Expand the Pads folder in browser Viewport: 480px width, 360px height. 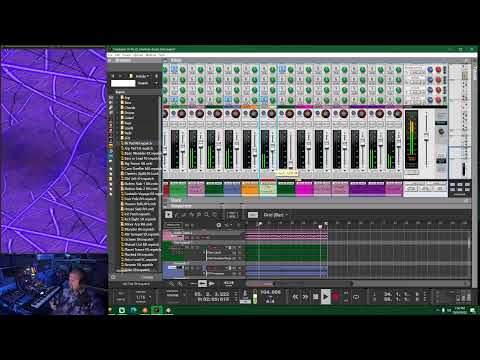point(117,133)
